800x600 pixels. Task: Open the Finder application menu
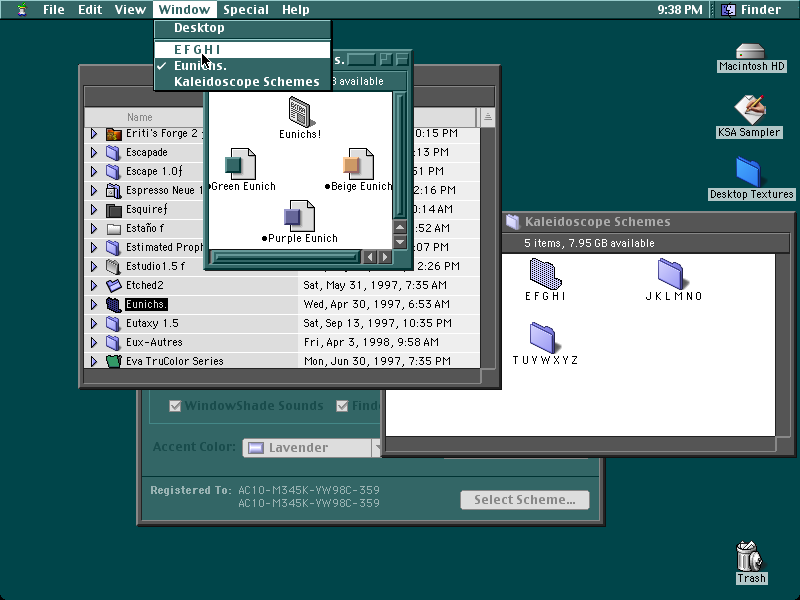[x=753, y=9]
